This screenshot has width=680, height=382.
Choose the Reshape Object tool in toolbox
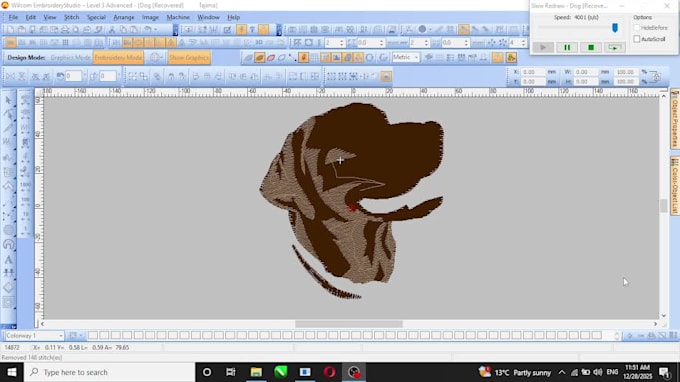pyautogui.click(x=8, y=114)
